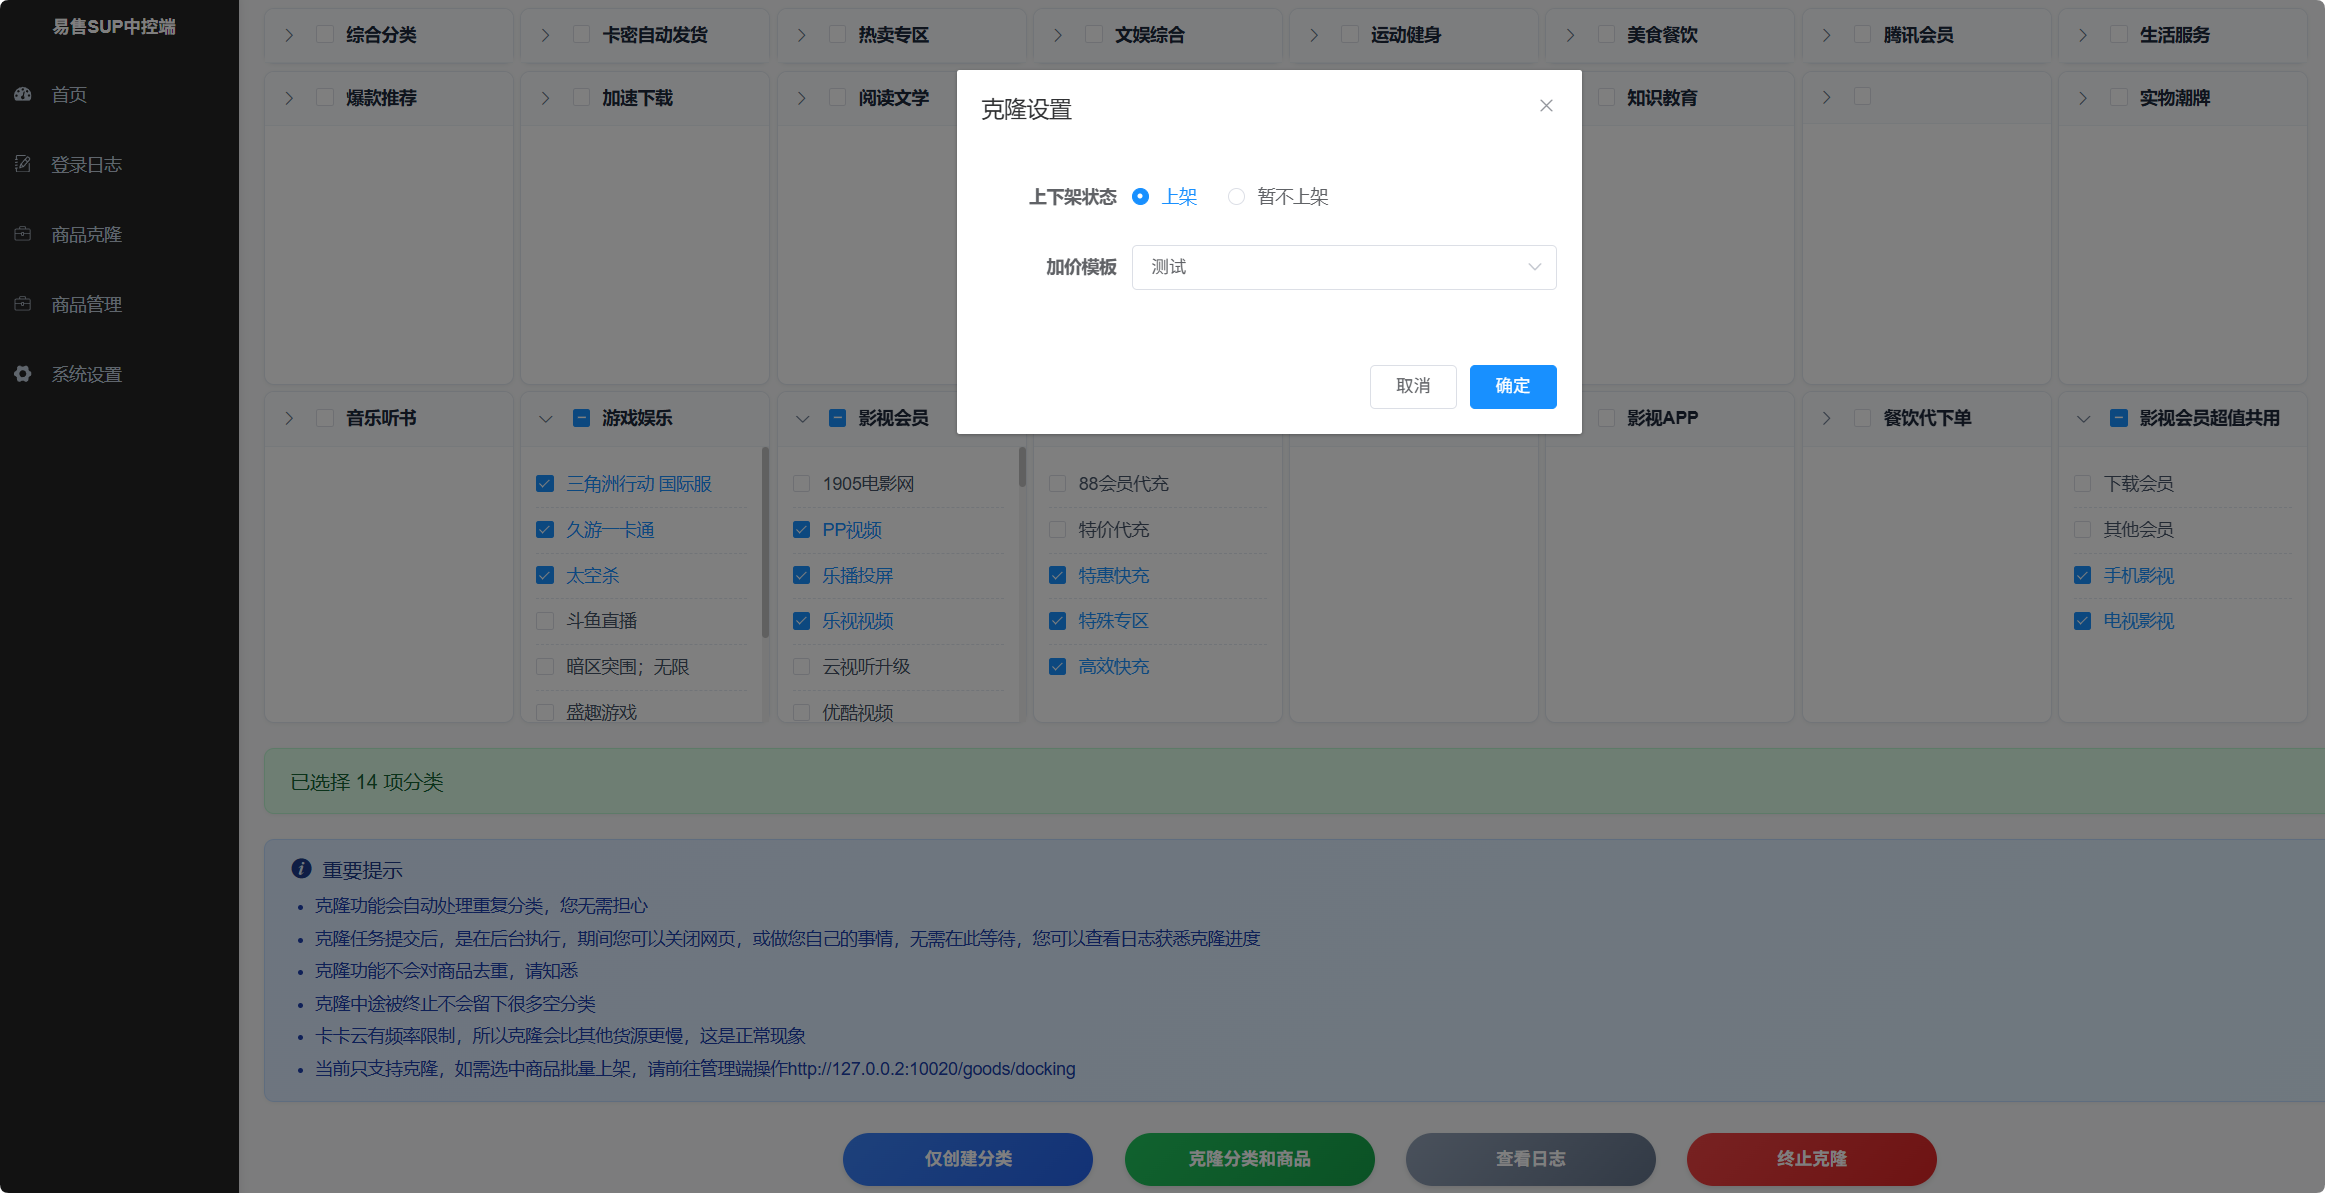Open 系统设置 using the gear icon
Image resolution: width=2325 pixels, height=1193 pixels.
click(x=23, y=374)
